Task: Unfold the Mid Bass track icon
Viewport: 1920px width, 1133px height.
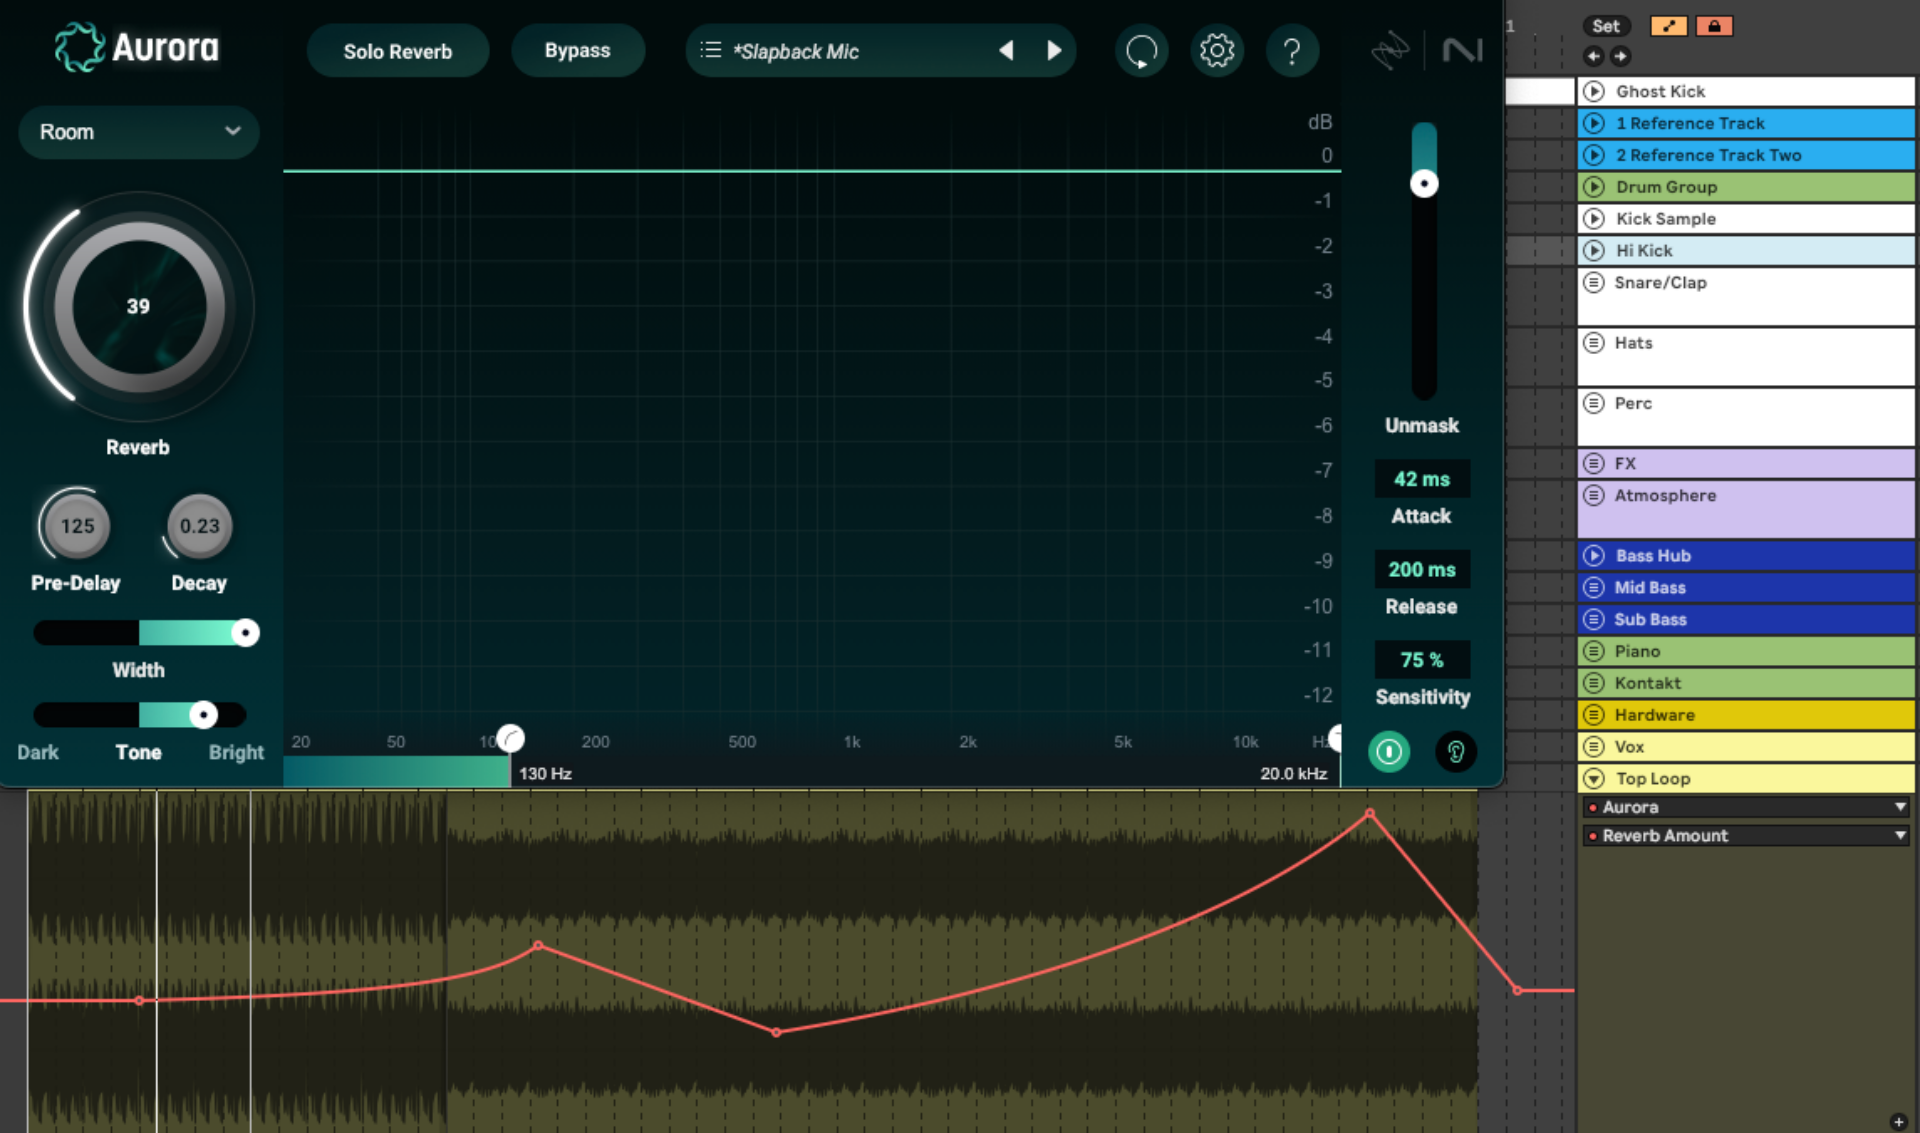Action: 1594,588
